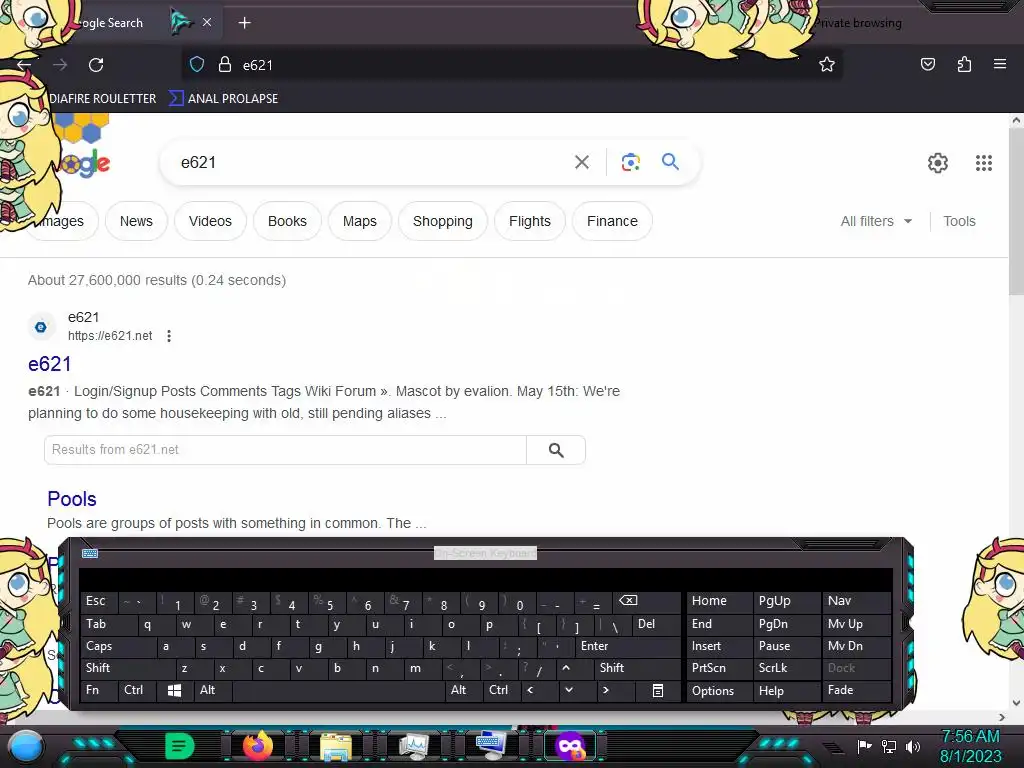Click the Results from e621.net search field
1024x768 pixels.
coord(285,450)
